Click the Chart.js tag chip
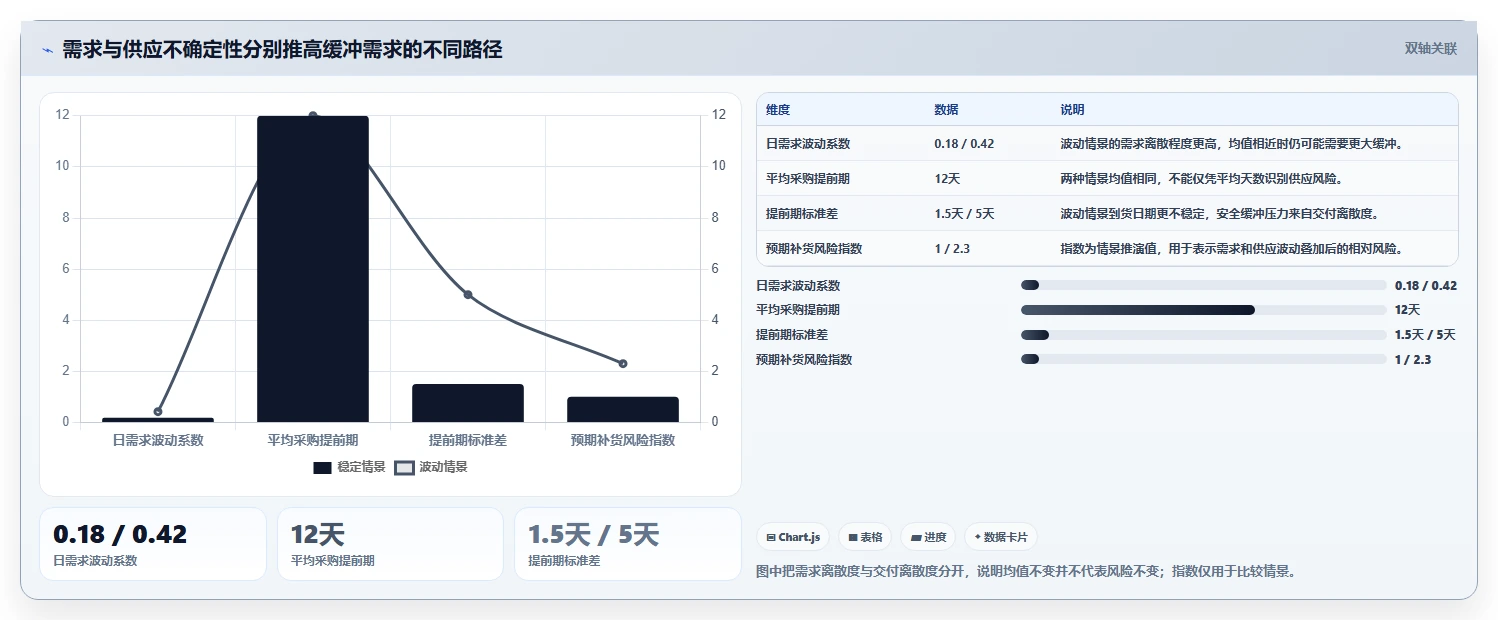This screenshot has height=620, width=1498. click(792, 537)
